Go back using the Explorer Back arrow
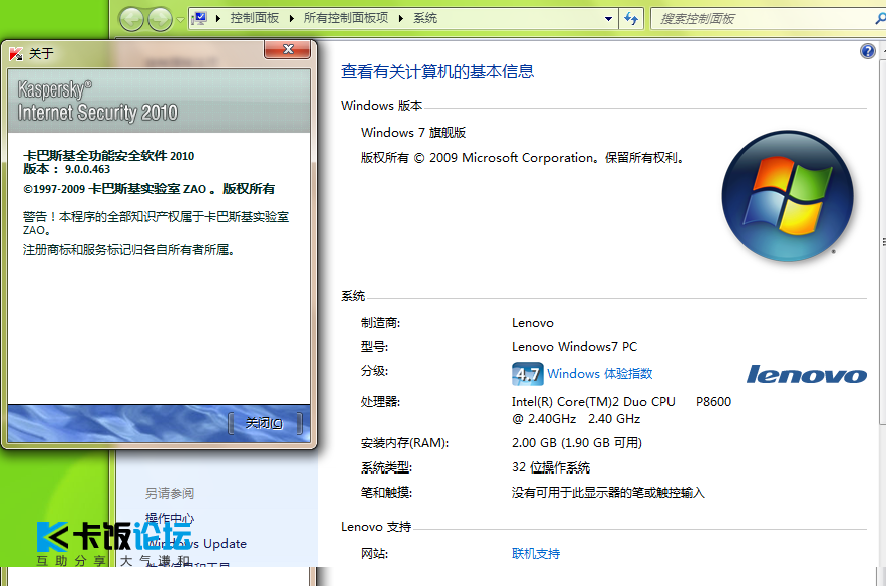The height and width of the screenshot is (587, 886). pyautogui.click(x=131, y=19)
